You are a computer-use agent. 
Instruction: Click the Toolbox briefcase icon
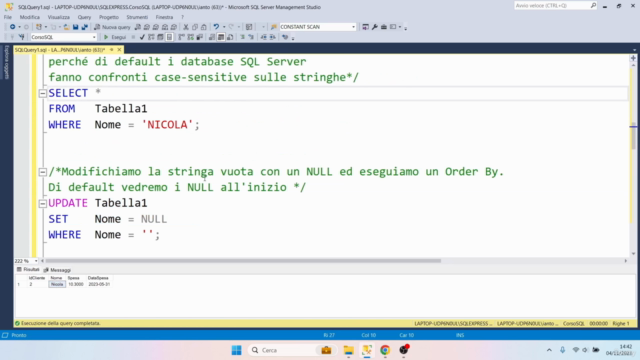pos(384,27)
